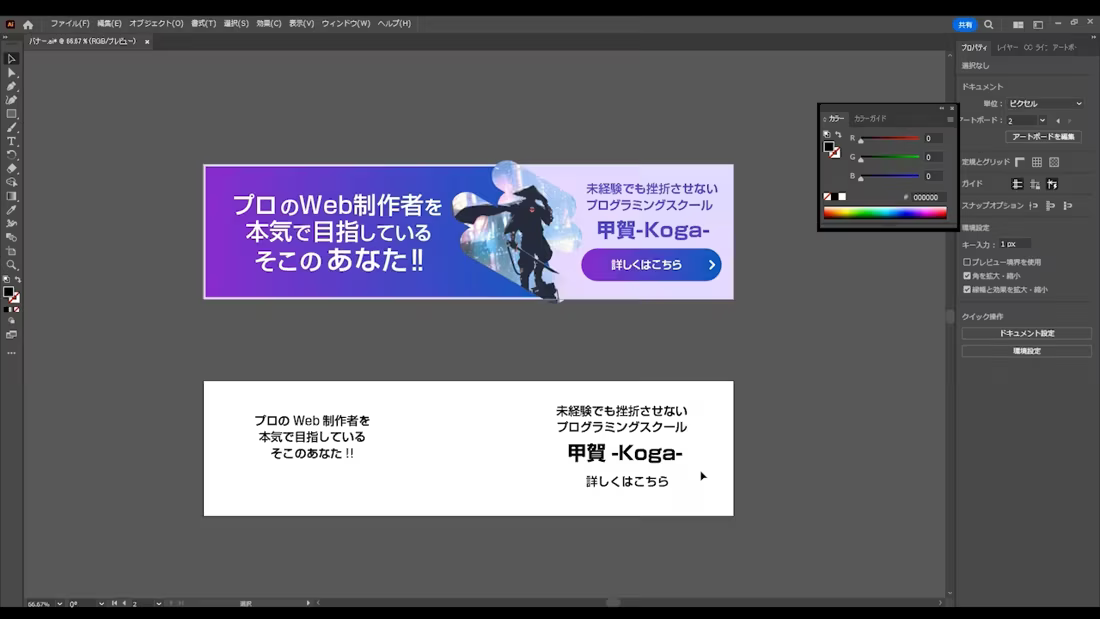
Task: Go to the Home screen icon
Action: 28,24
